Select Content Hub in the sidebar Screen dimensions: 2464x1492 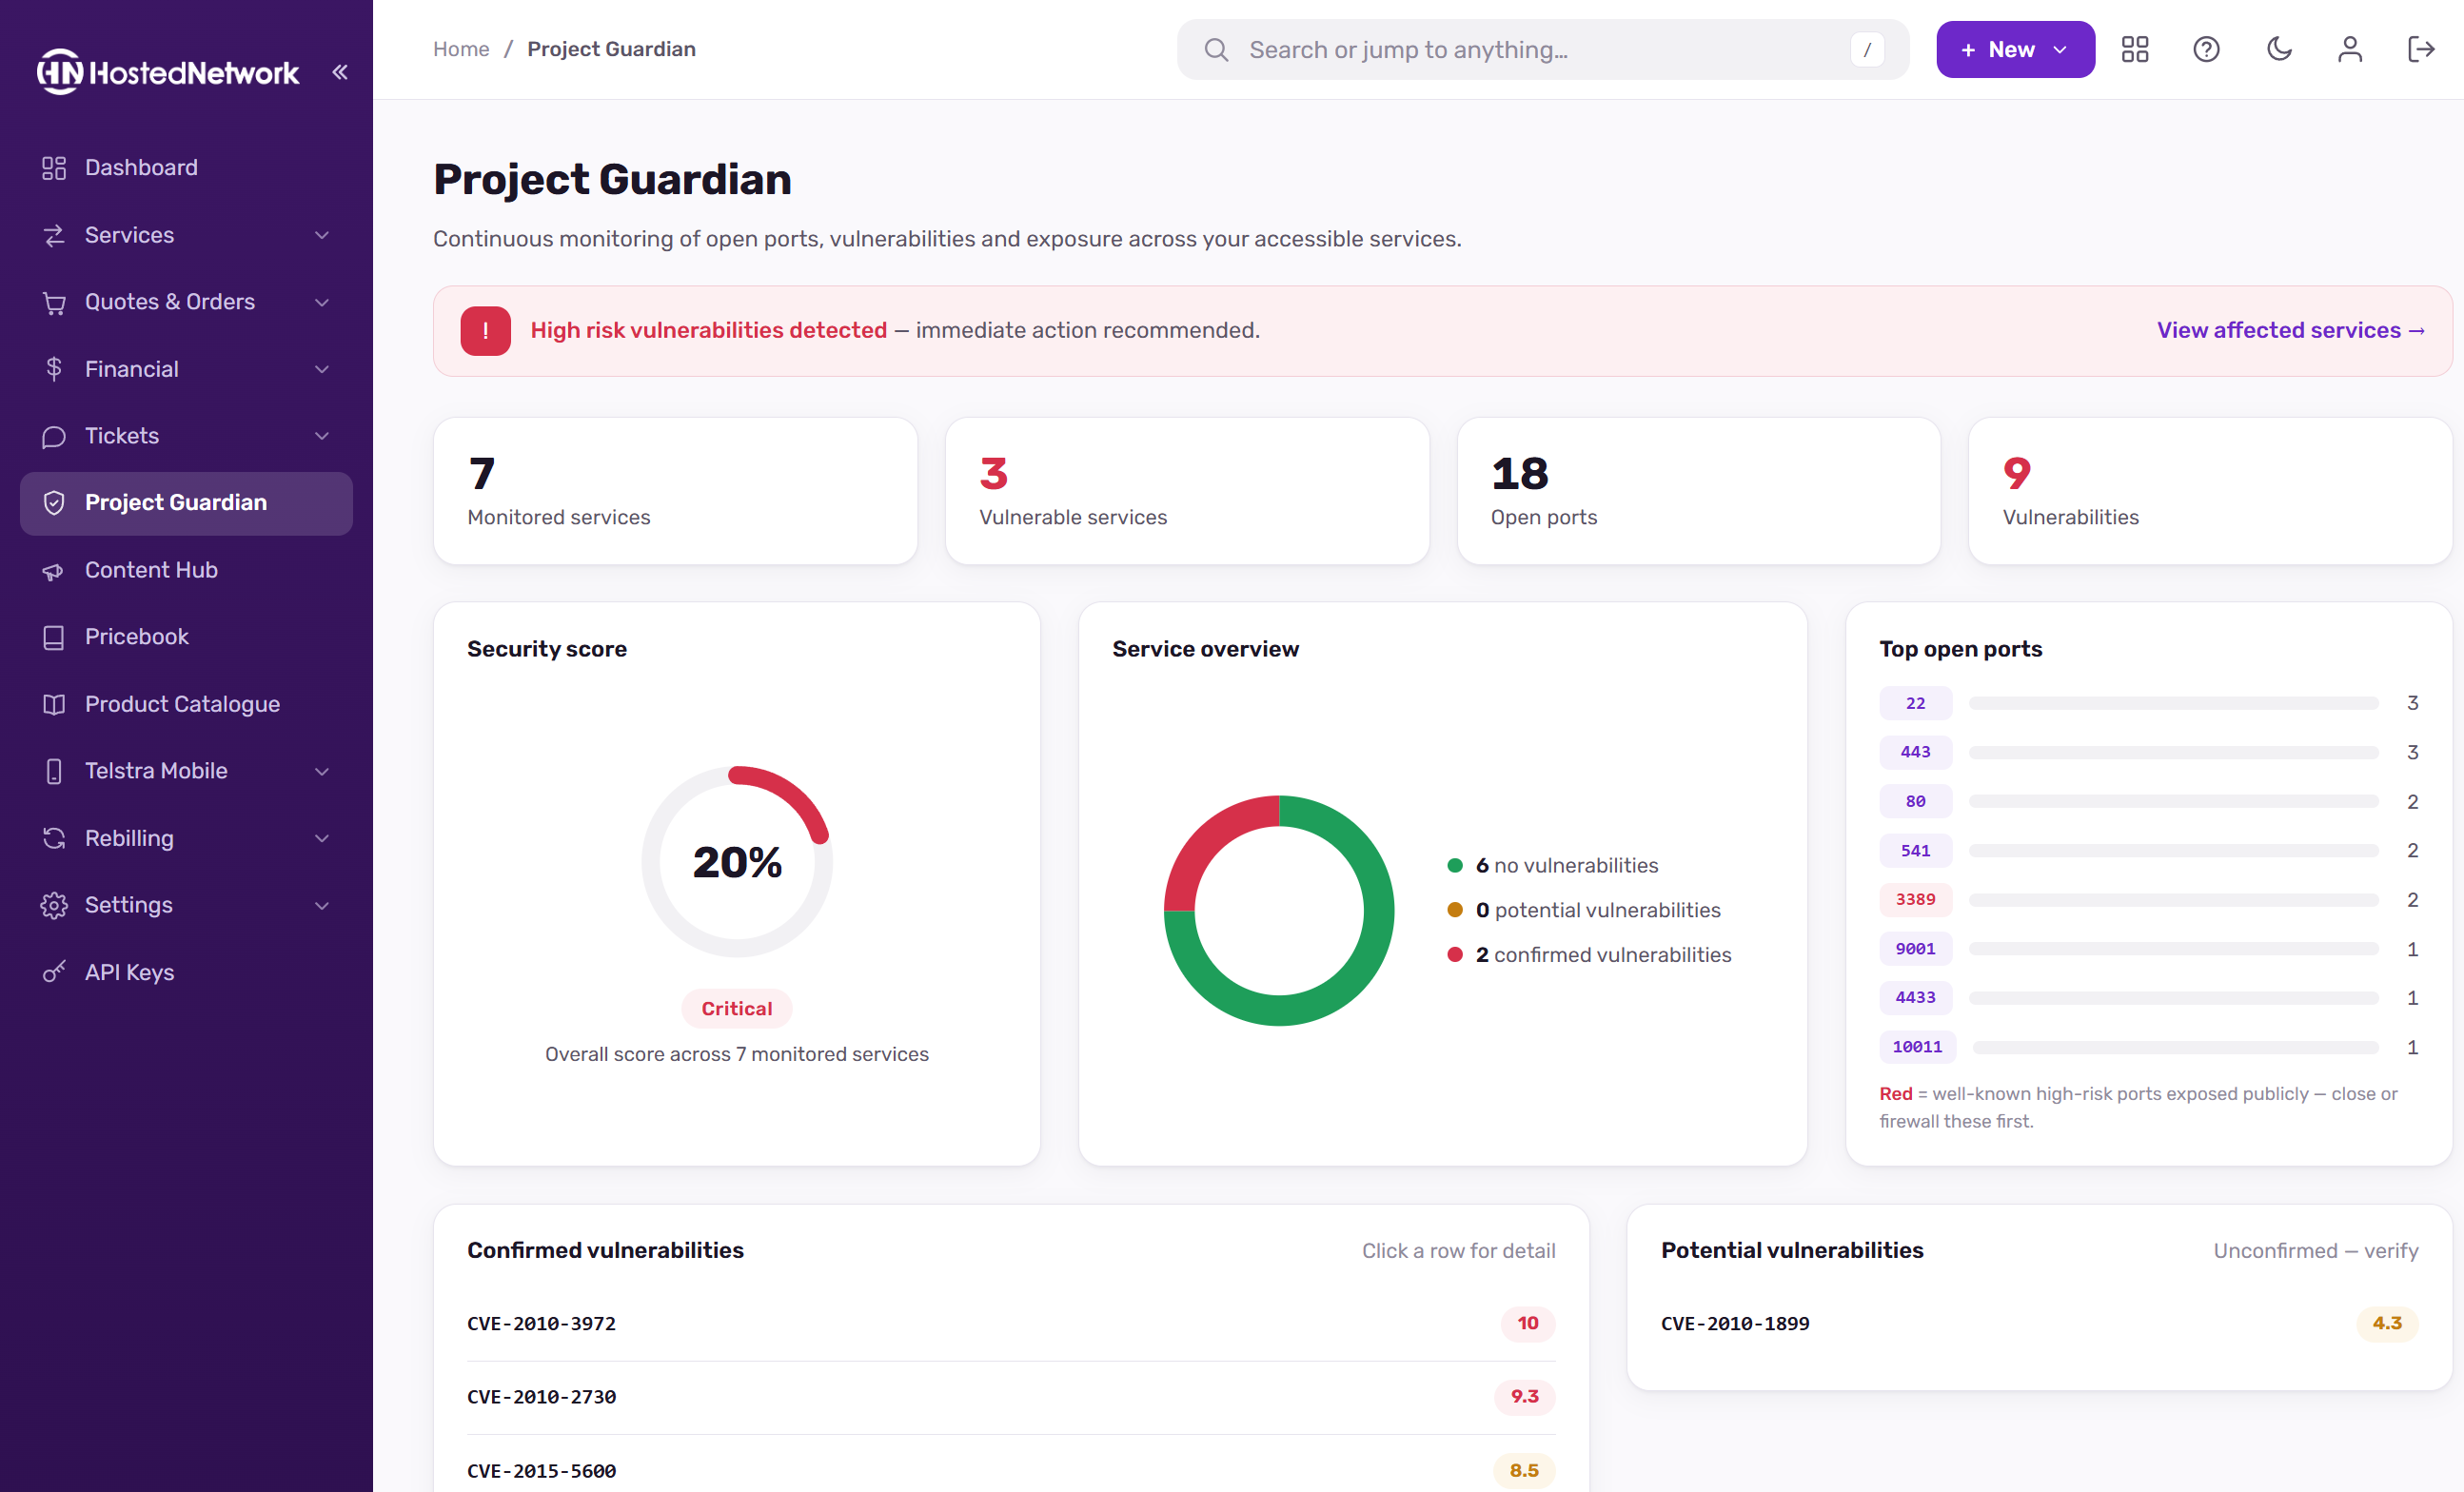[x=186, y=570]
